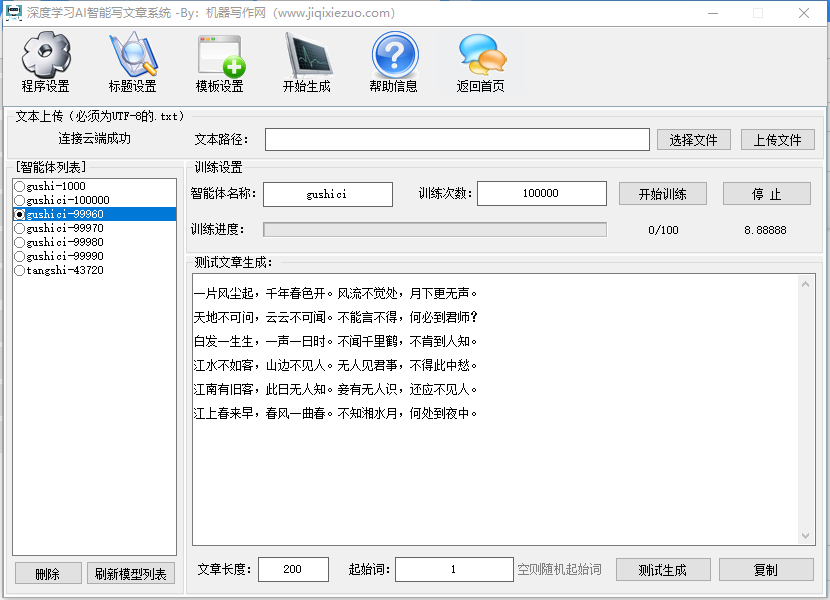Select the gushi-1000 radio button

click(x=19, y=186)
